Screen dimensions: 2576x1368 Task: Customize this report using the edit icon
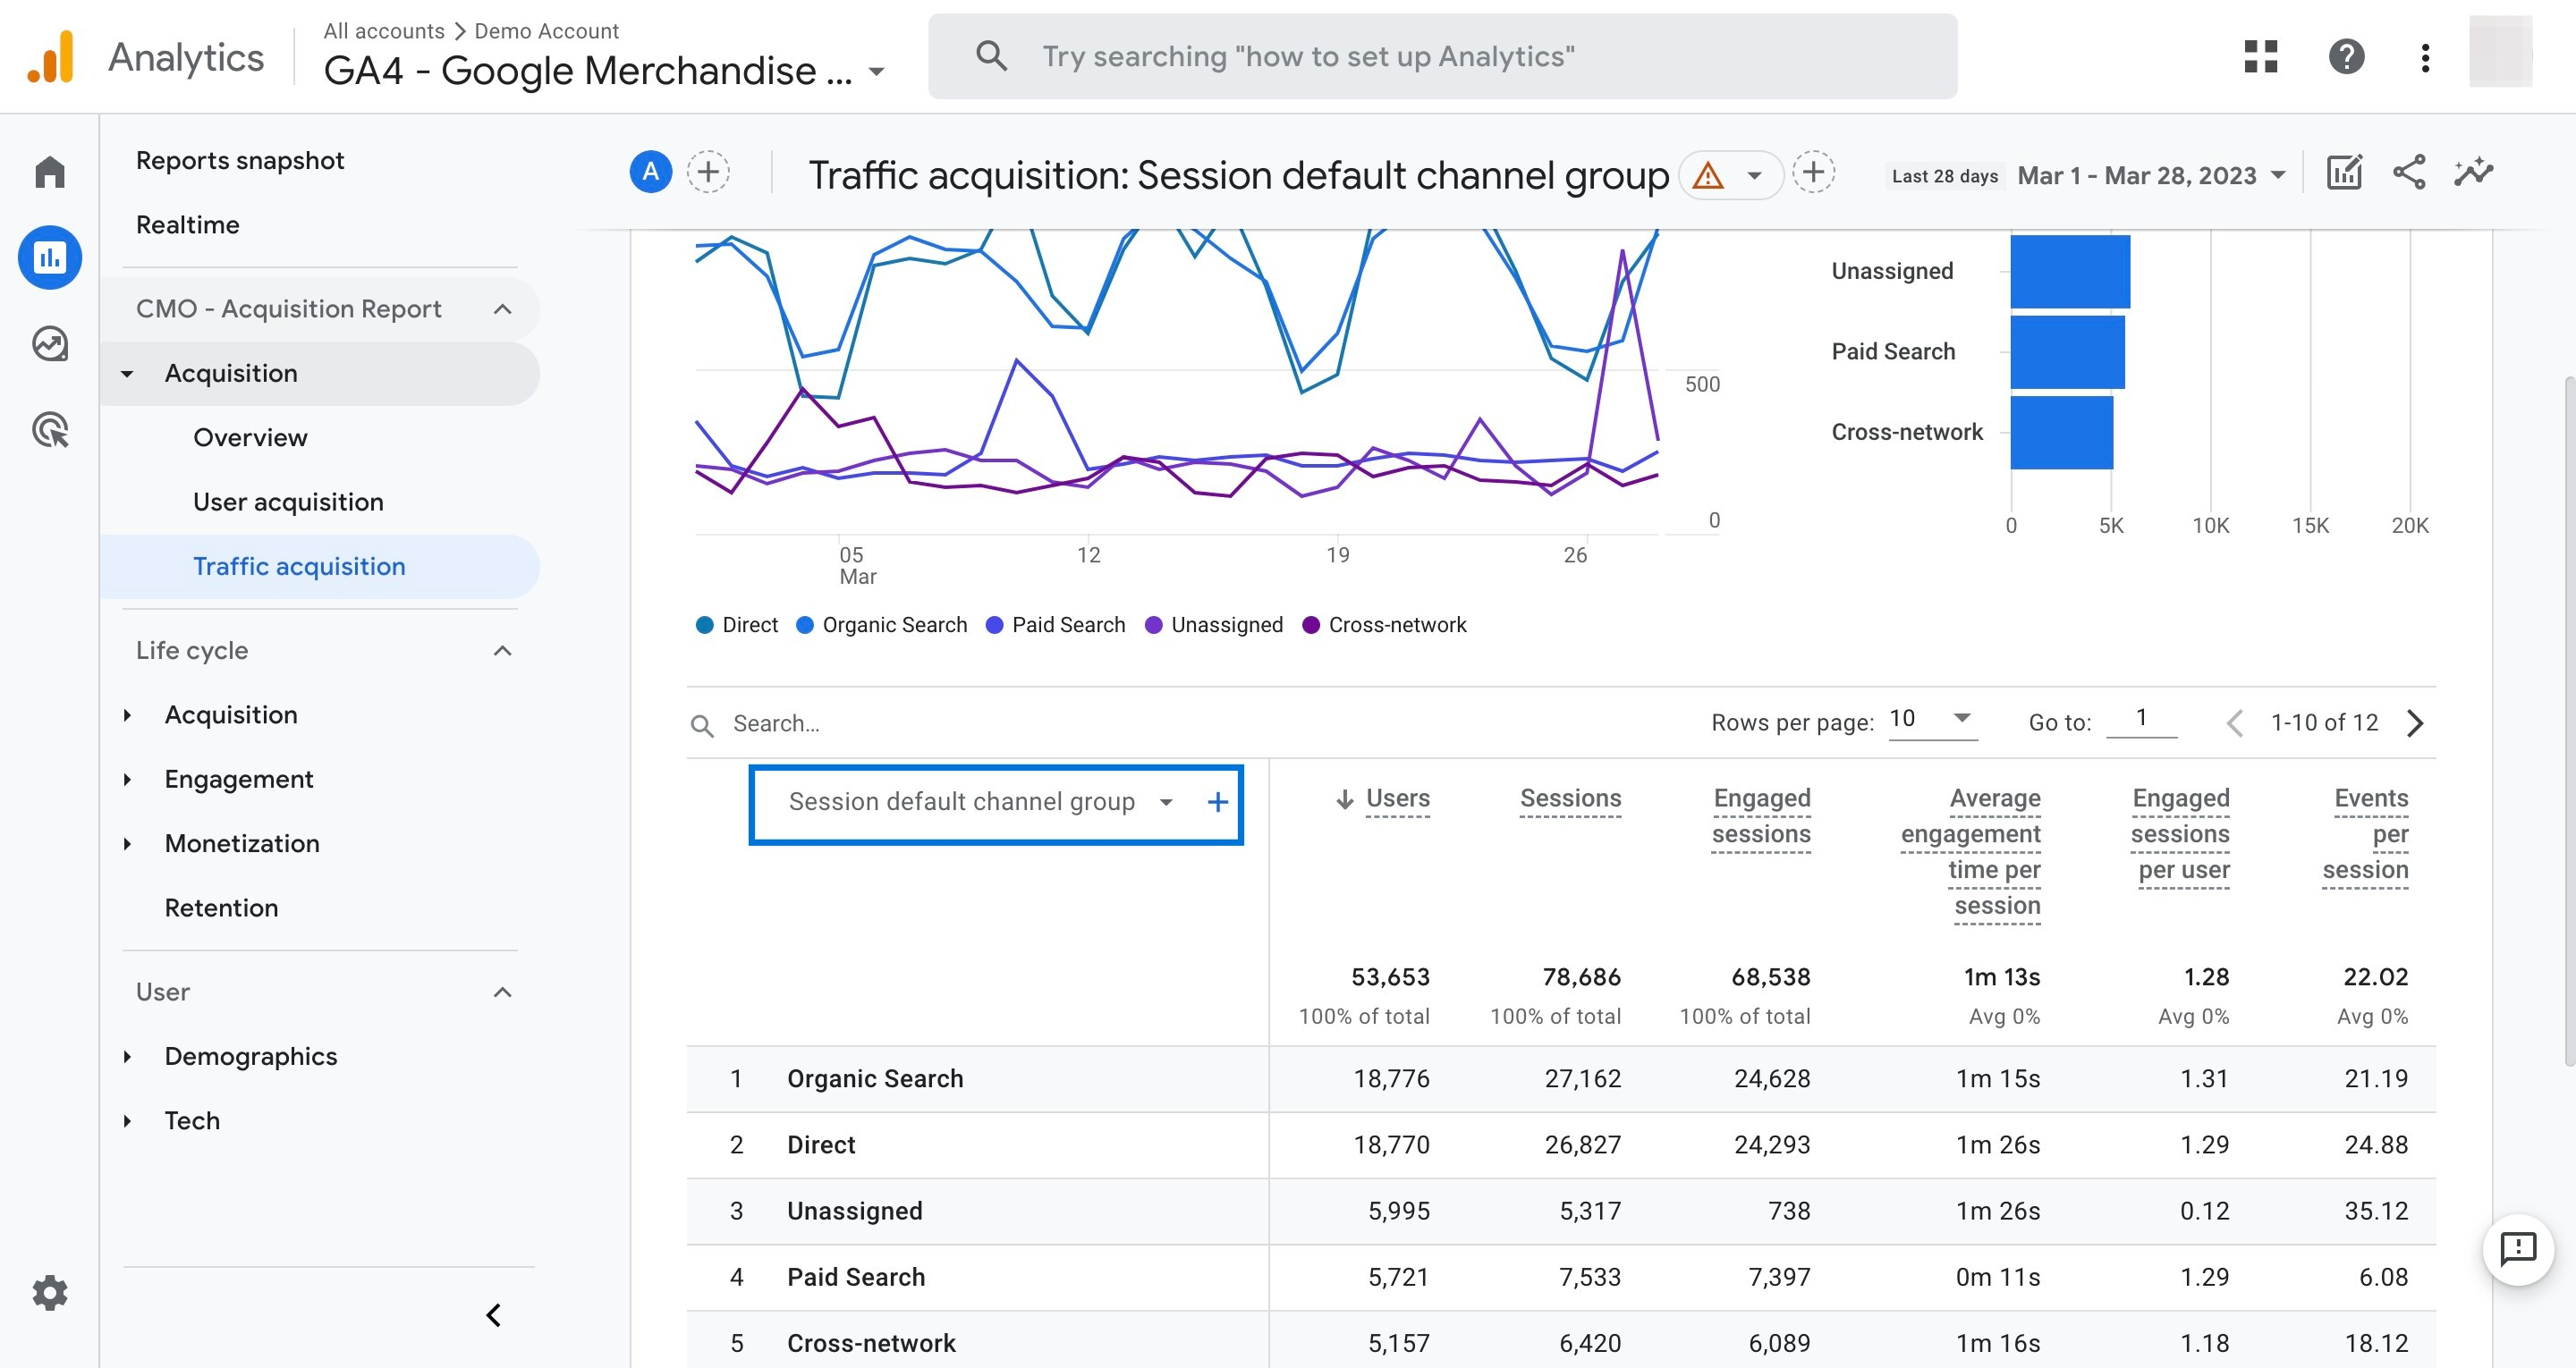[x=2344, y=172]
